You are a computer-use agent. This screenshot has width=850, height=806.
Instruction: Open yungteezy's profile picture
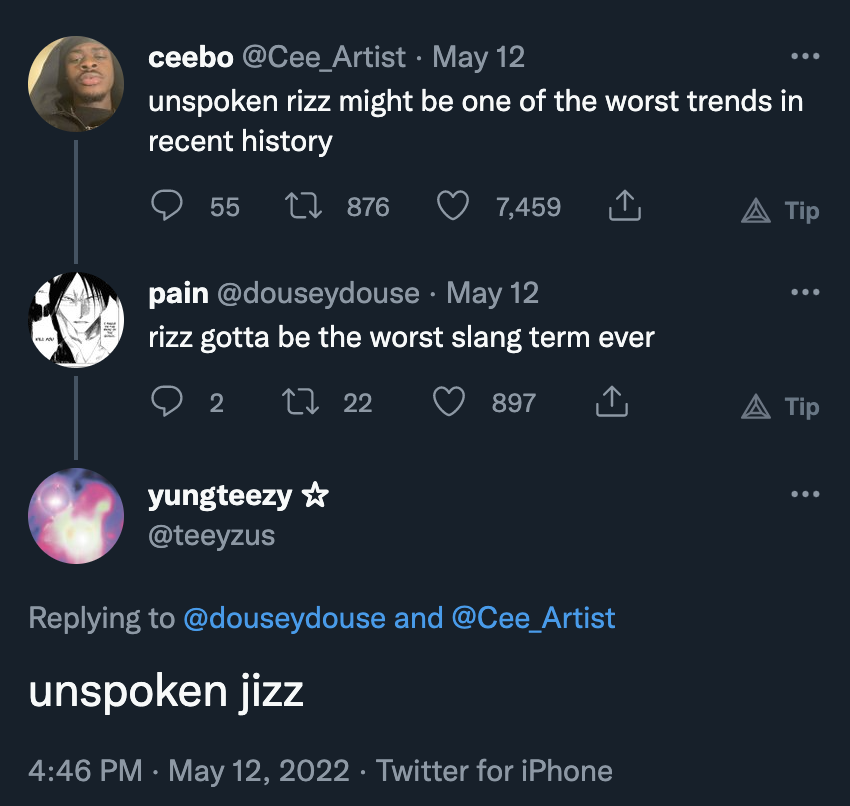[x=76, y=513]
